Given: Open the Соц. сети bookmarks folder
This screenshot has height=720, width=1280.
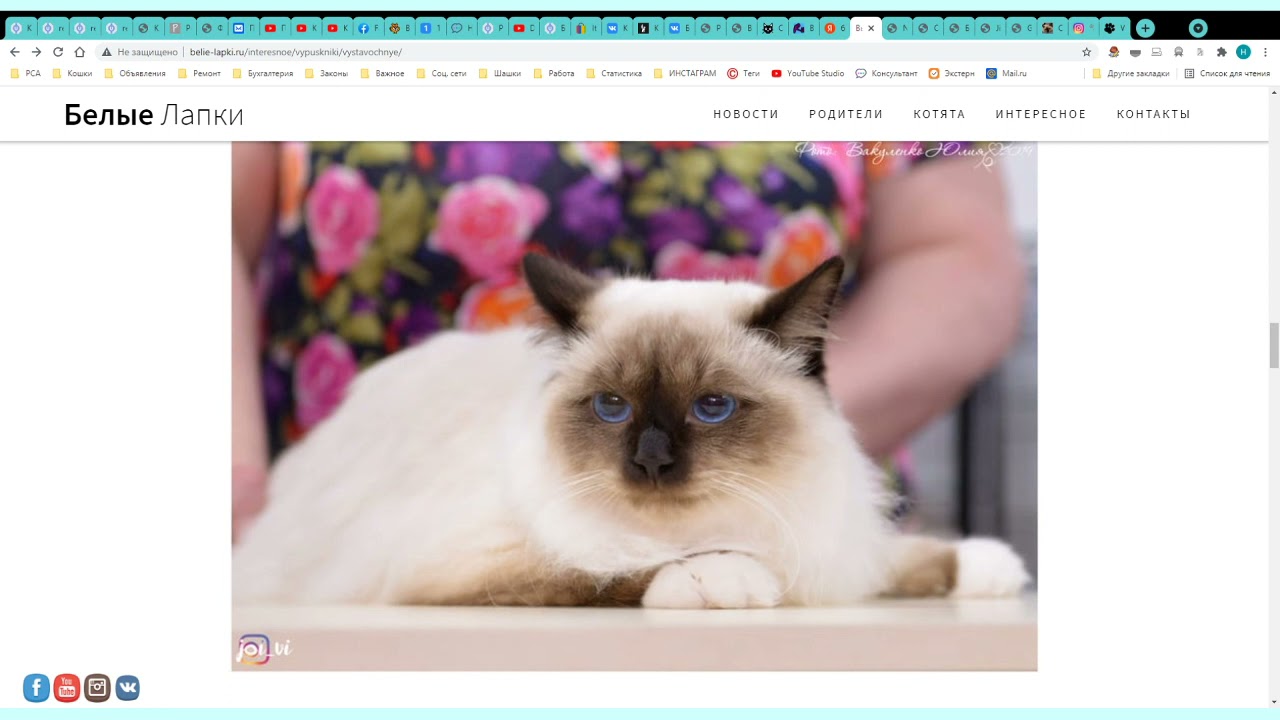Looking at the screenshot, I should click(441, 73).
